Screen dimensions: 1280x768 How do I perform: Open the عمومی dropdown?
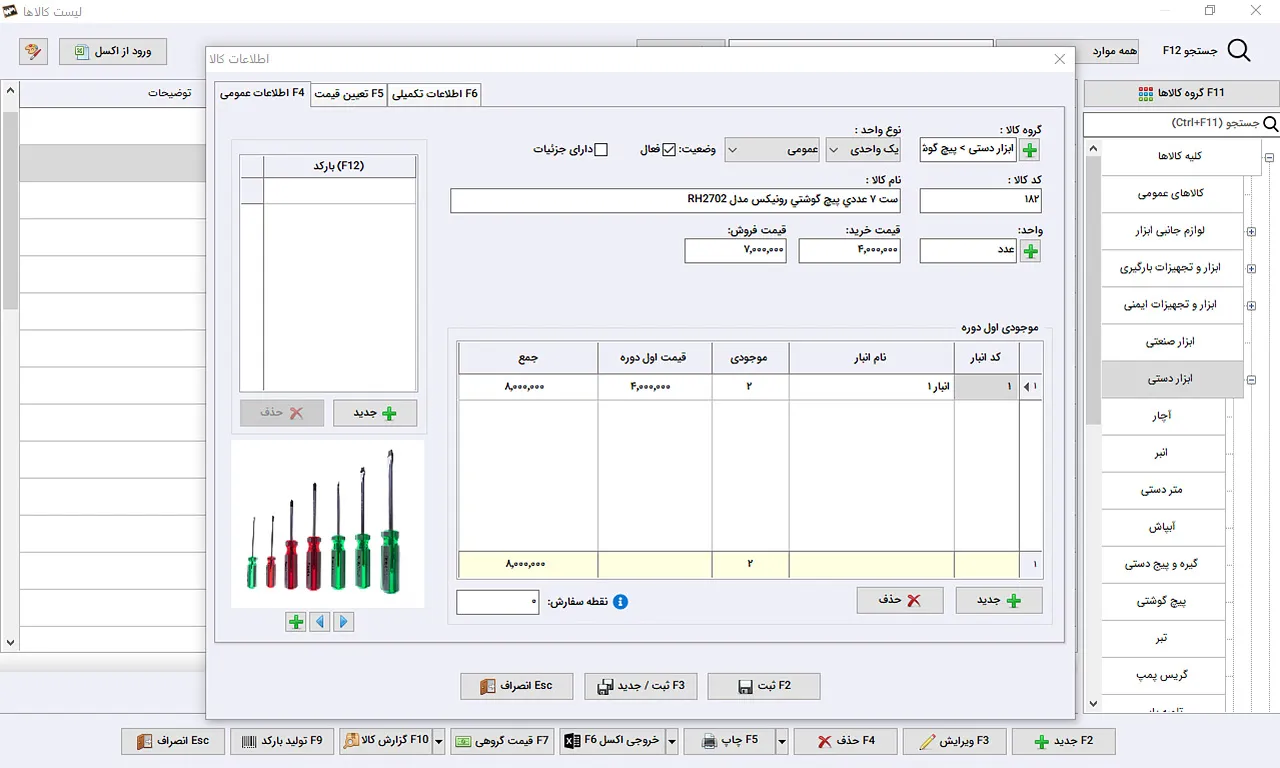[x=772, y=150]
